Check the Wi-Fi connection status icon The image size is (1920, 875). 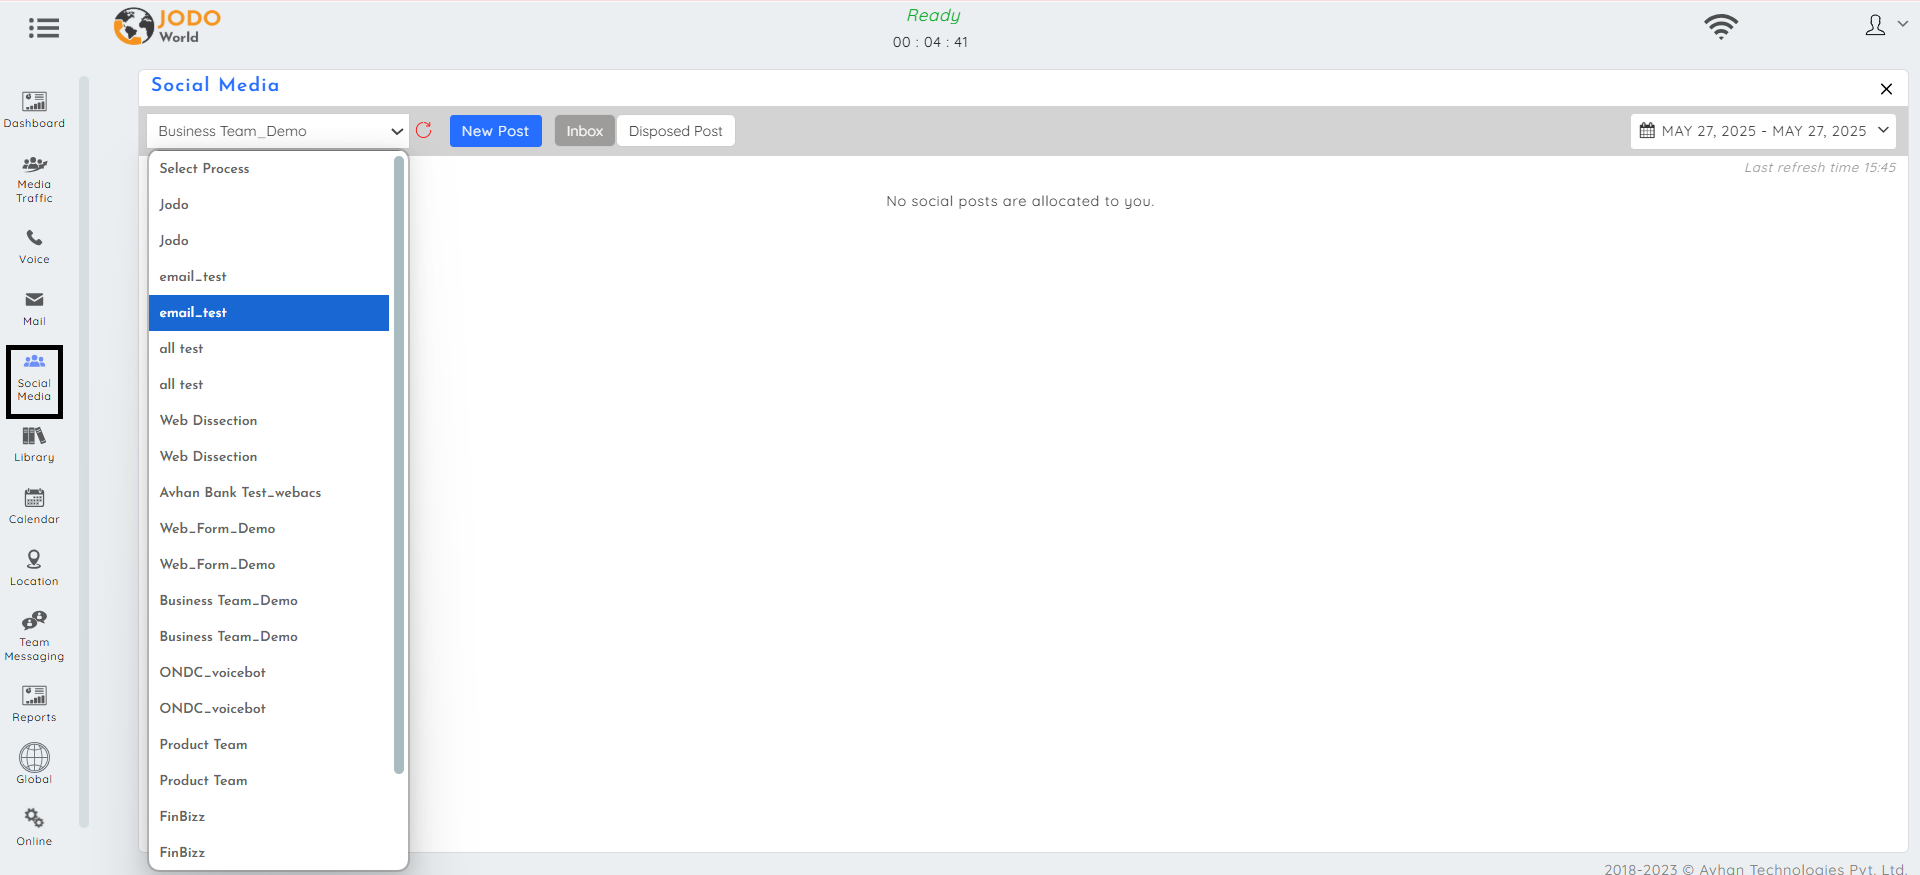tap(1721, 26)
